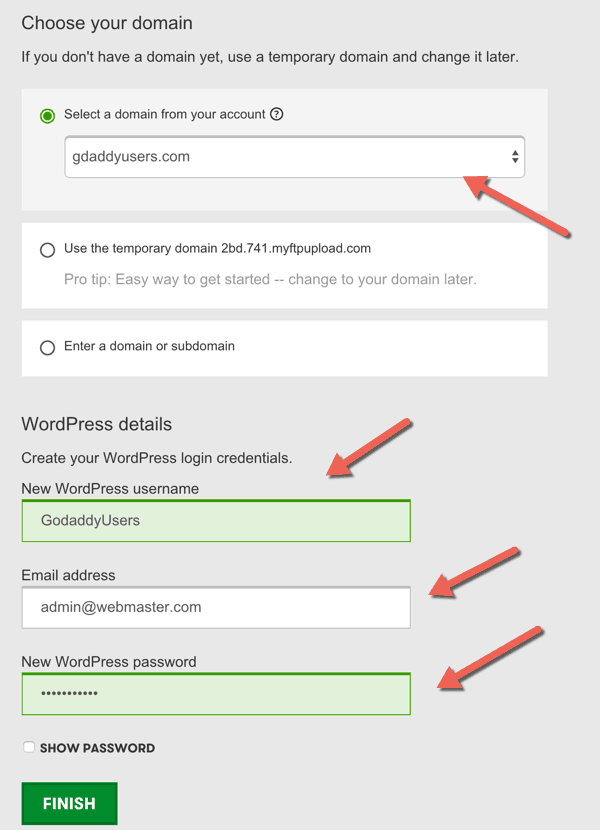This screenshot has height=830, width=600.
Task: Click the 'New WordPress password' field label
Action: [x=109, y=662]
